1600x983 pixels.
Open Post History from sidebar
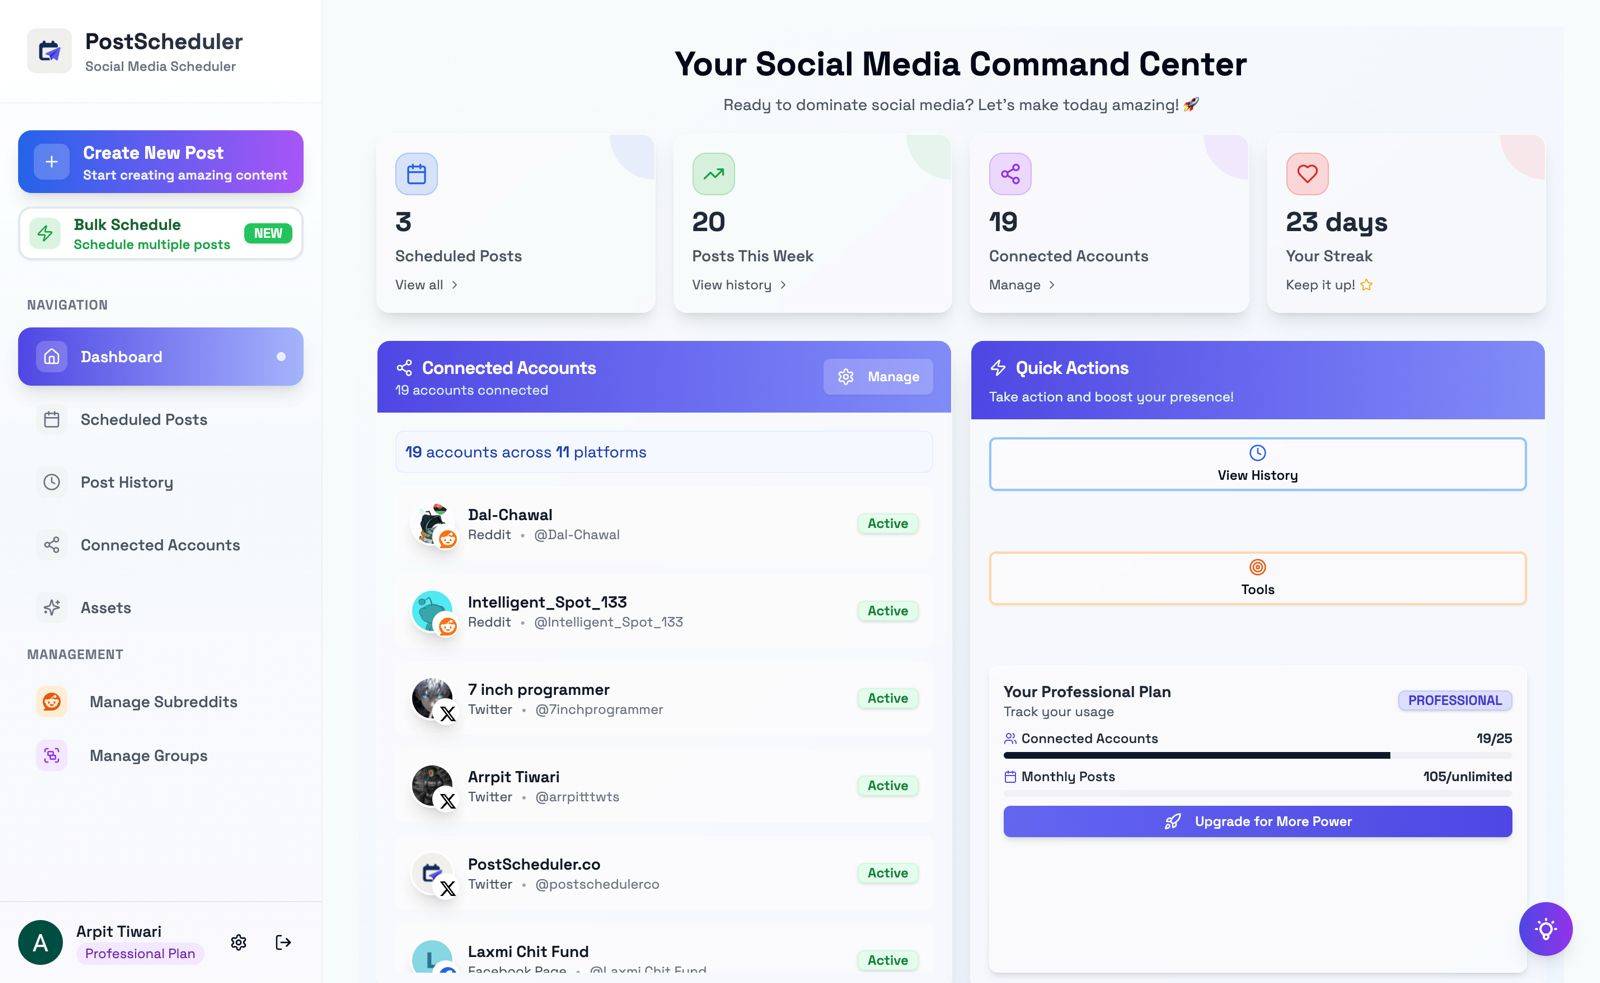coord(127,482)
